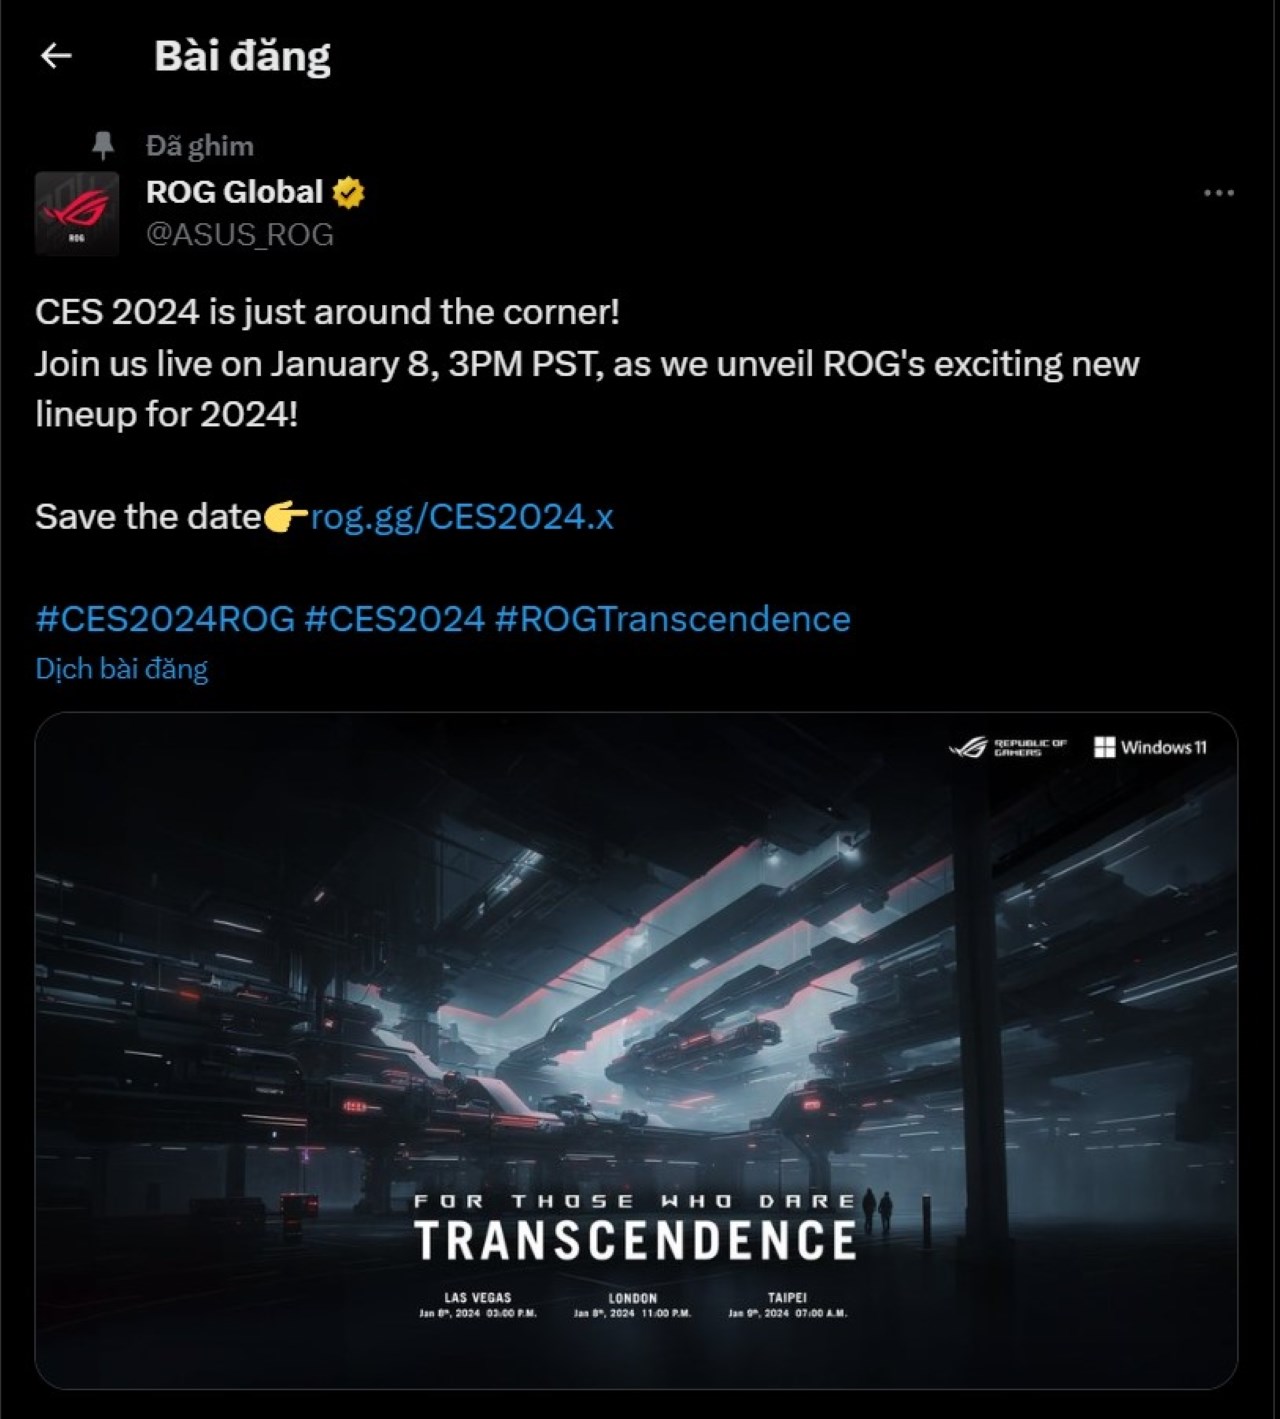This screenshot has width=1280, height=1419.
Task: Click the Windows 11 logo in image
Action: 1150,747
